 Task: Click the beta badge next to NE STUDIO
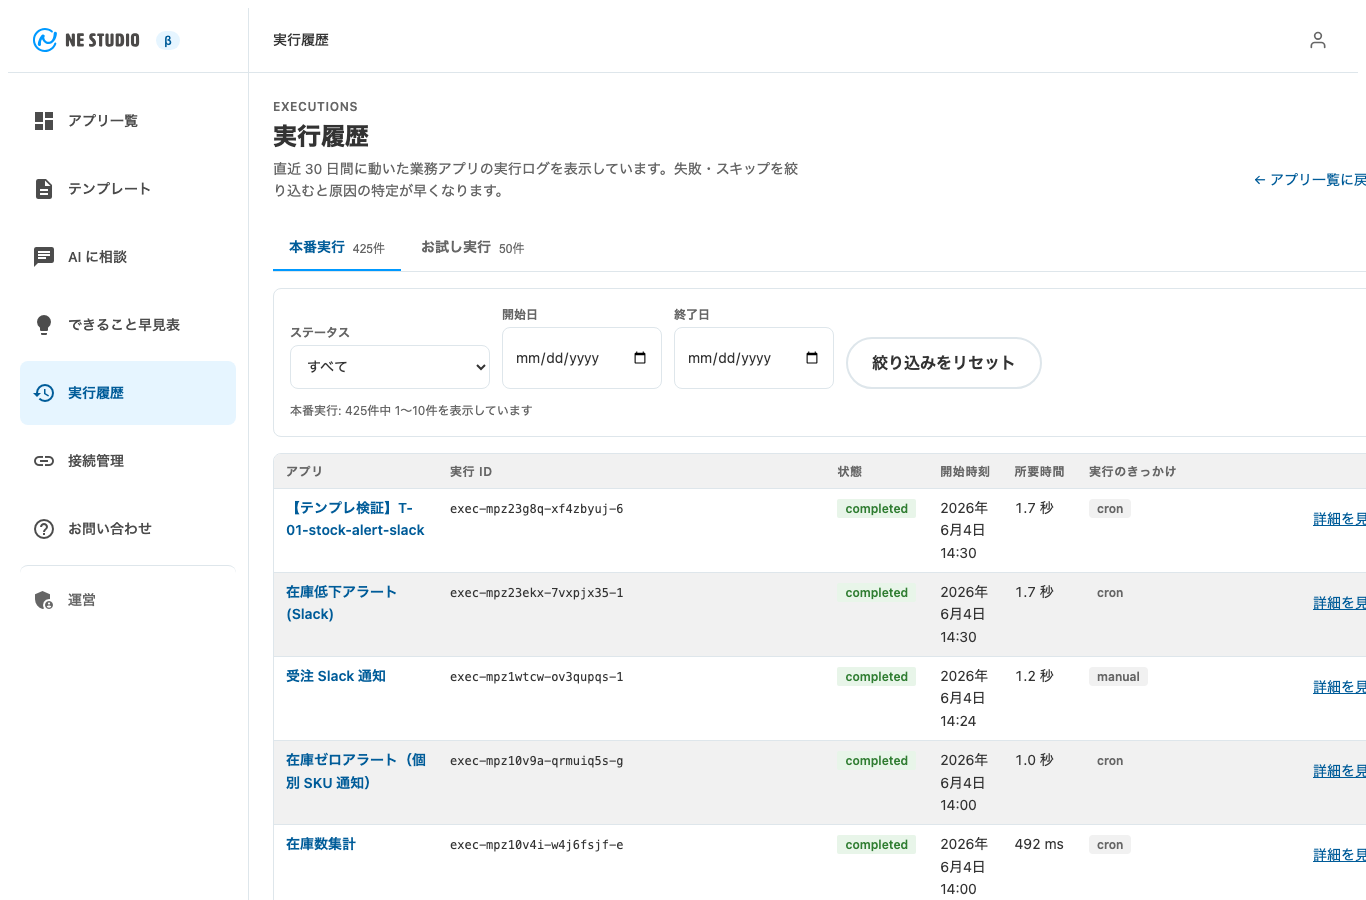coord(168,41)
